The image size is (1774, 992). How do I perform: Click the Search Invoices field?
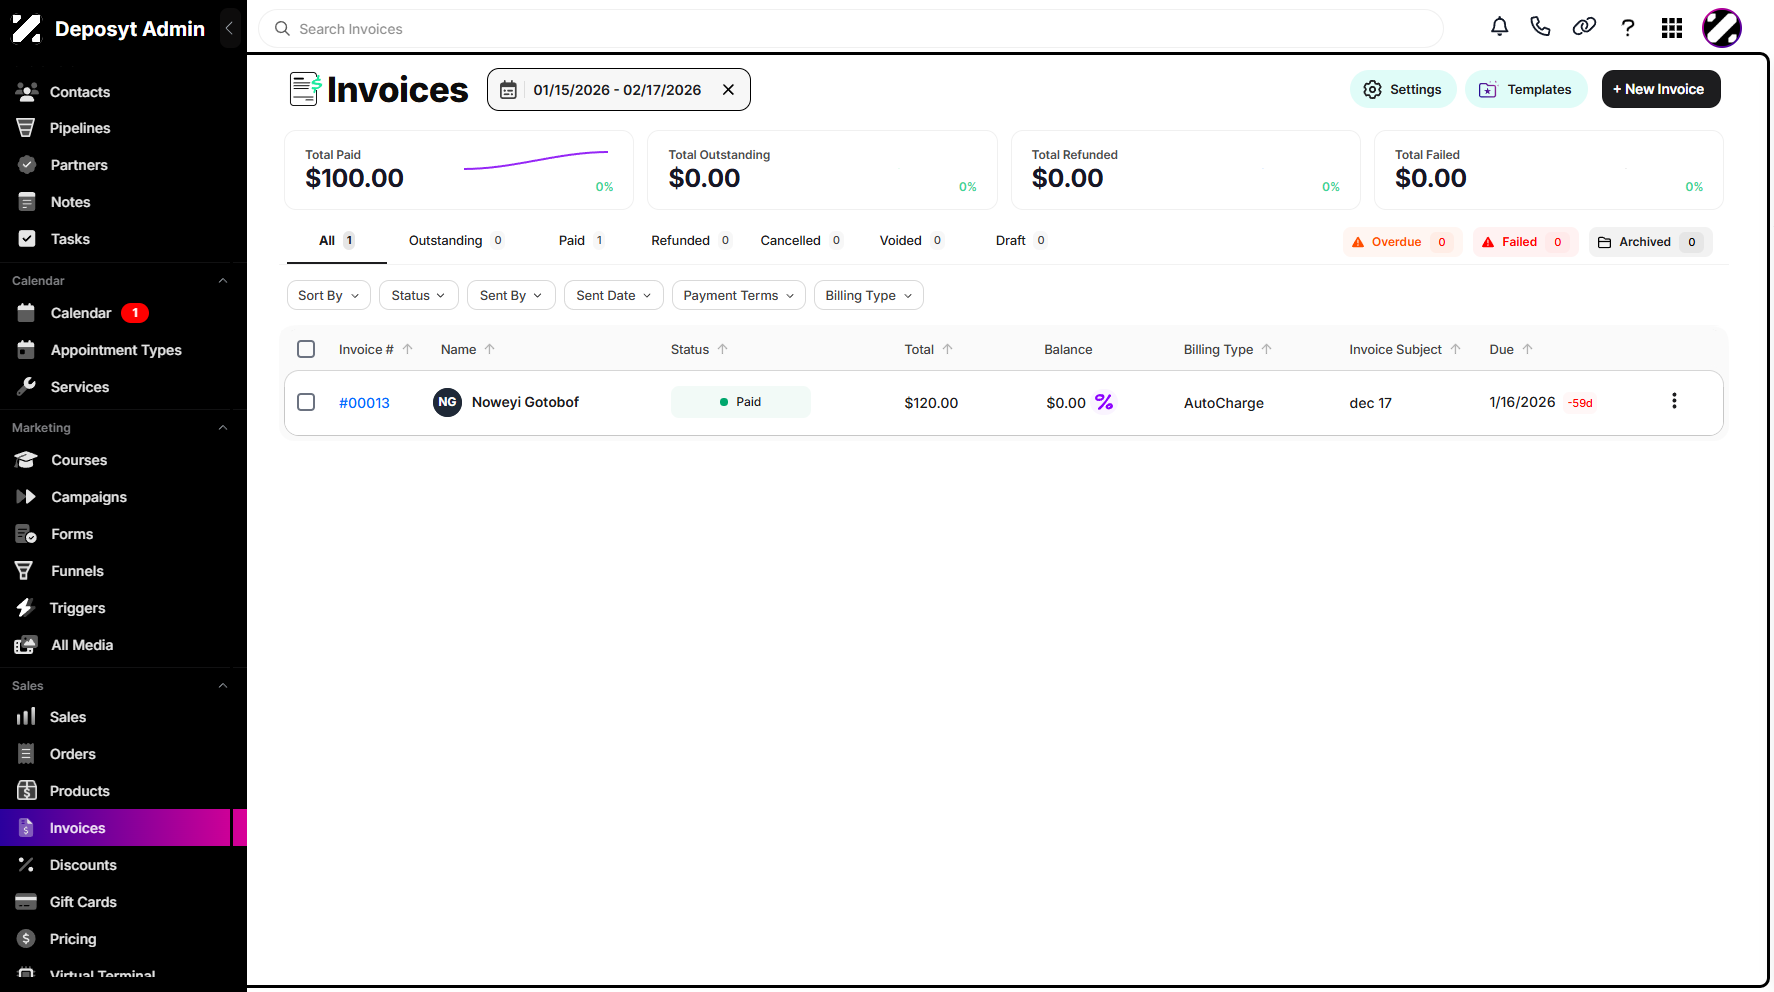(851, 29)
